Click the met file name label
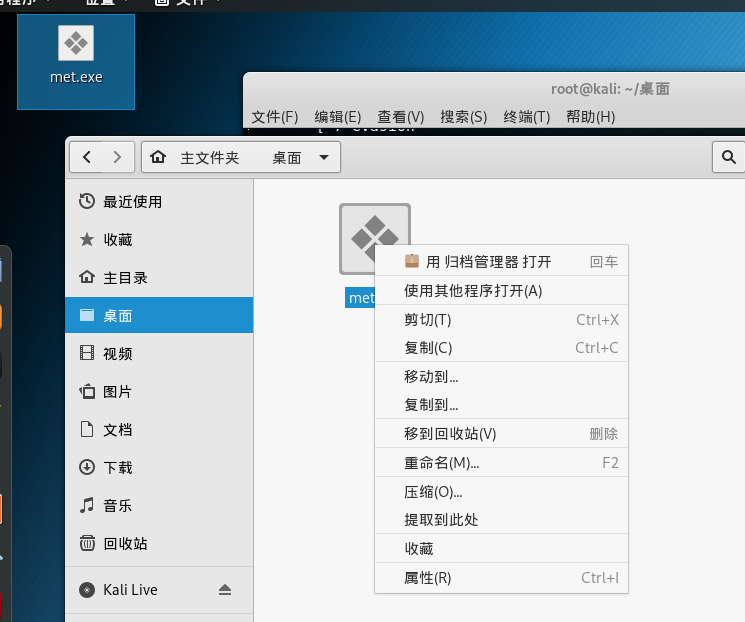745x622 pixels. [360, 298]
